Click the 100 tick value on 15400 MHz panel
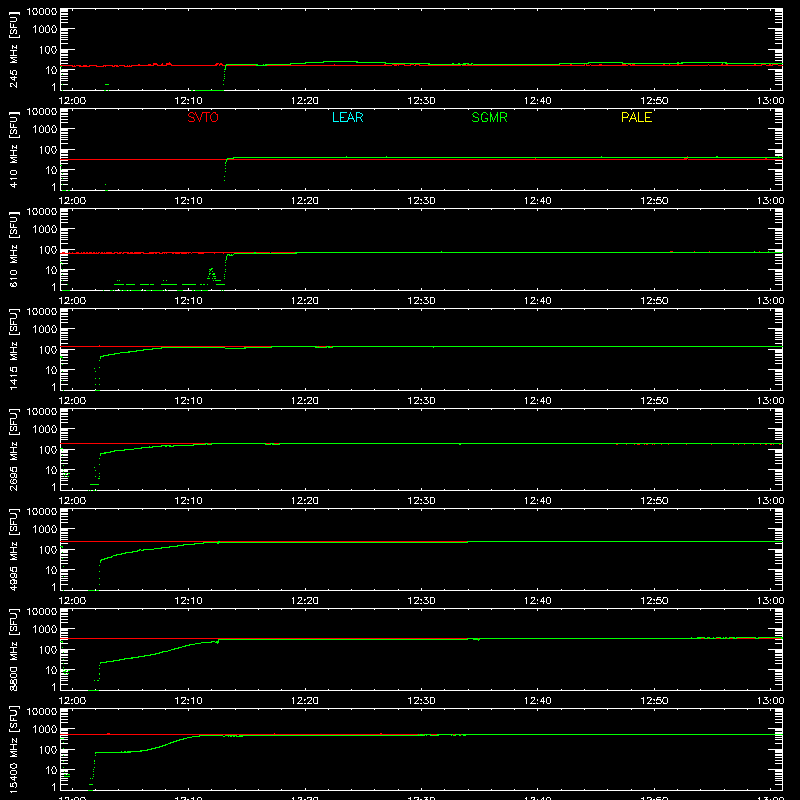This screenshot has height=800, width=800. pos(48,750)
